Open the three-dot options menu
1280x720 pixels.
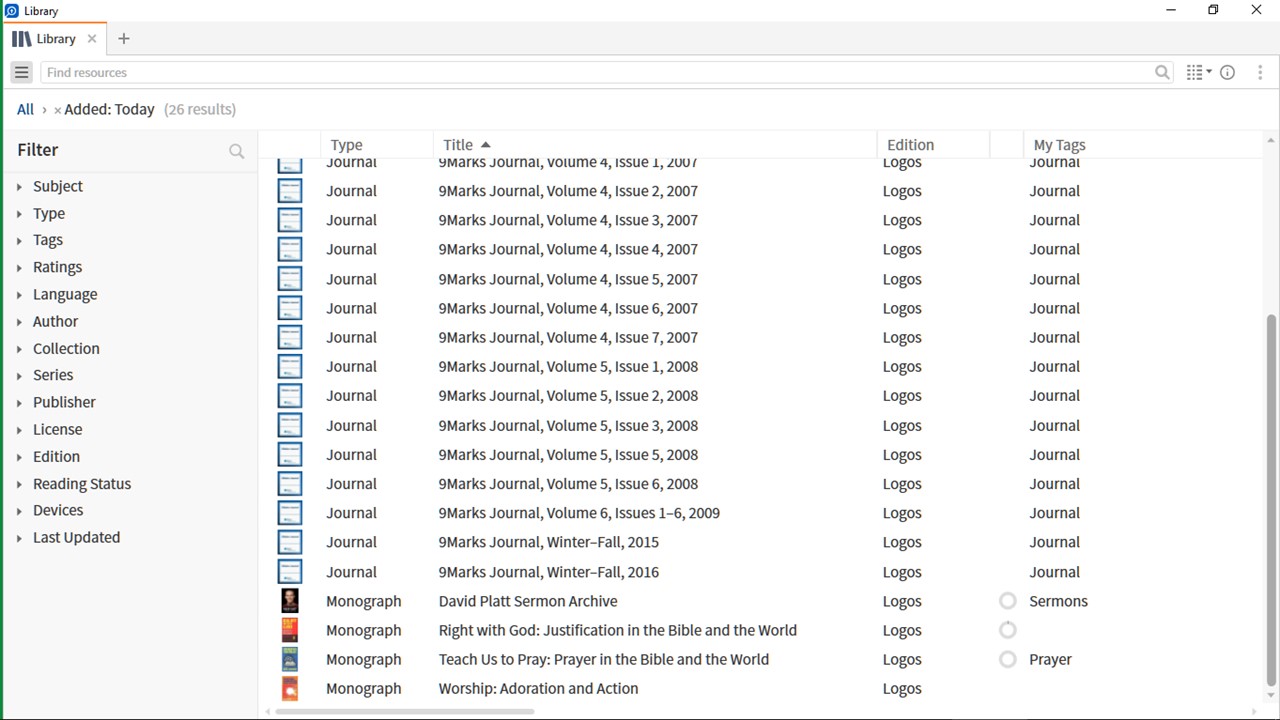coord(1260,72)
